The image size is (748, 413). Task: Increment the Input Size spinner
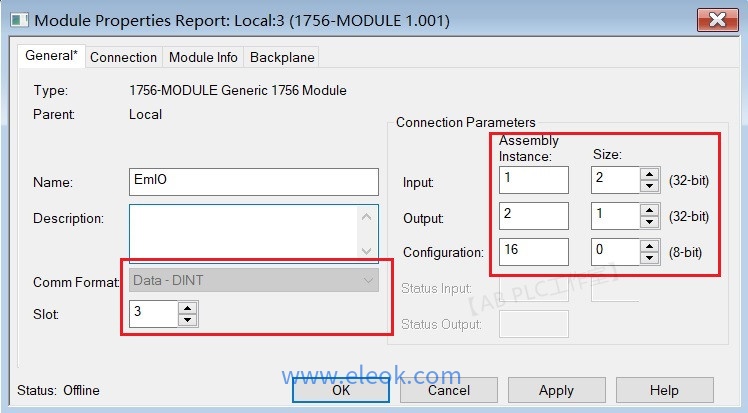(649, 174)
